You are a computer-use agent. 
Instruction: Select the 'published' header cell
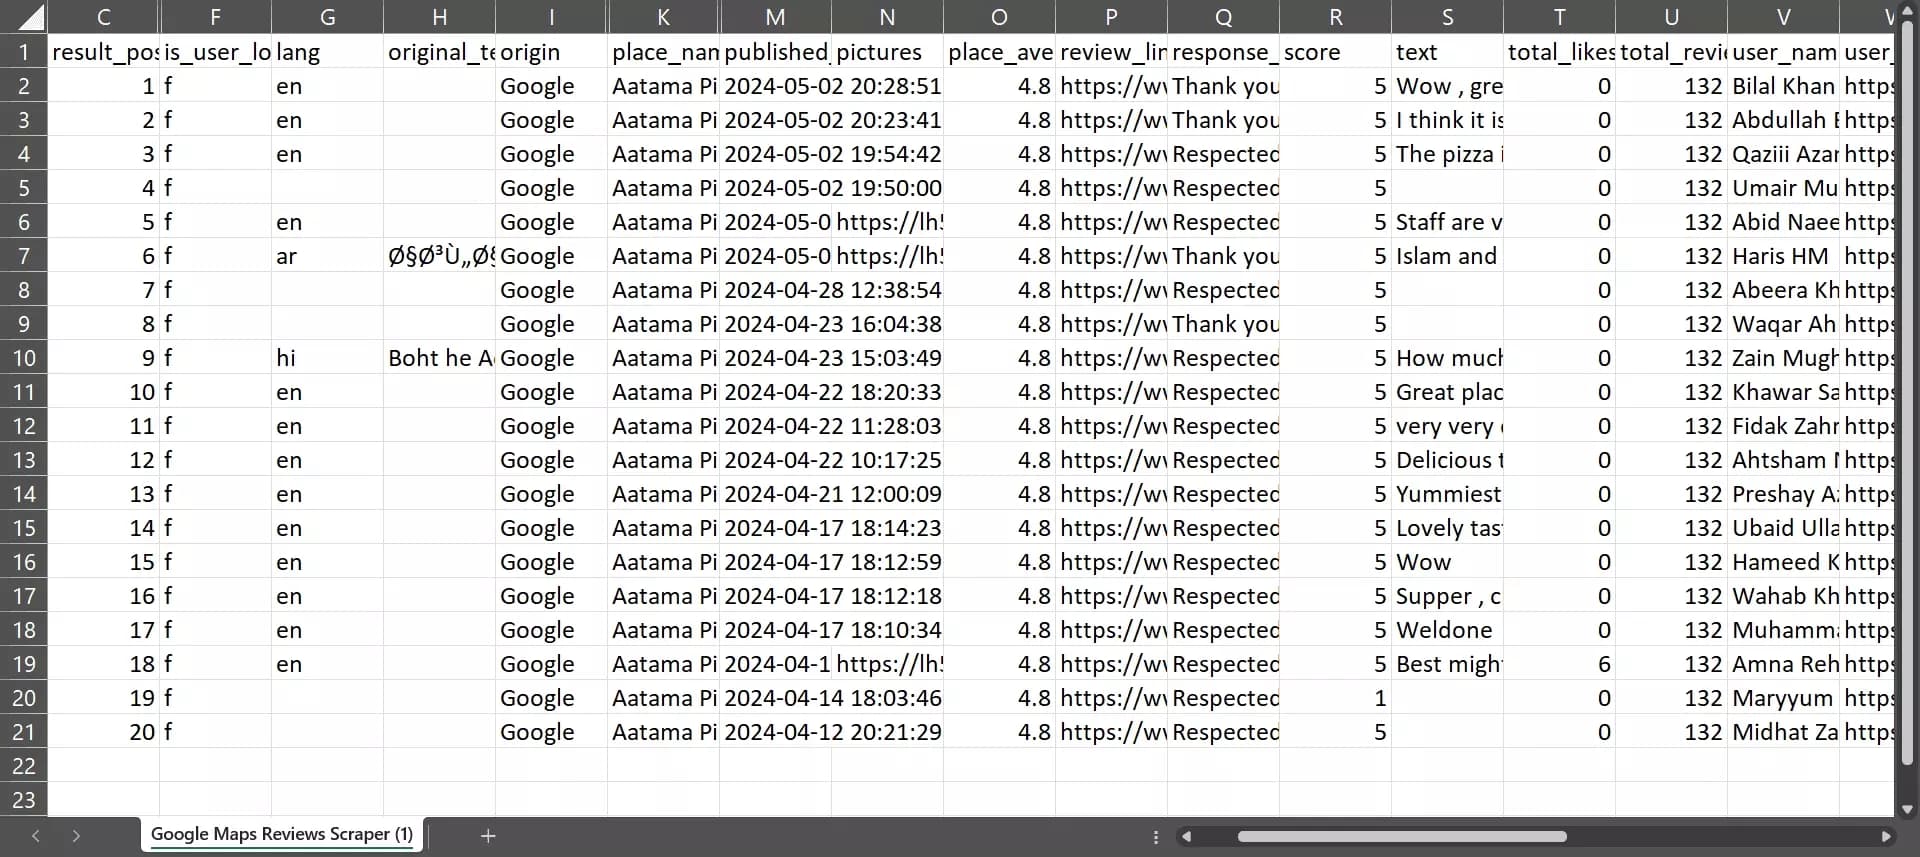click(775, 52)
